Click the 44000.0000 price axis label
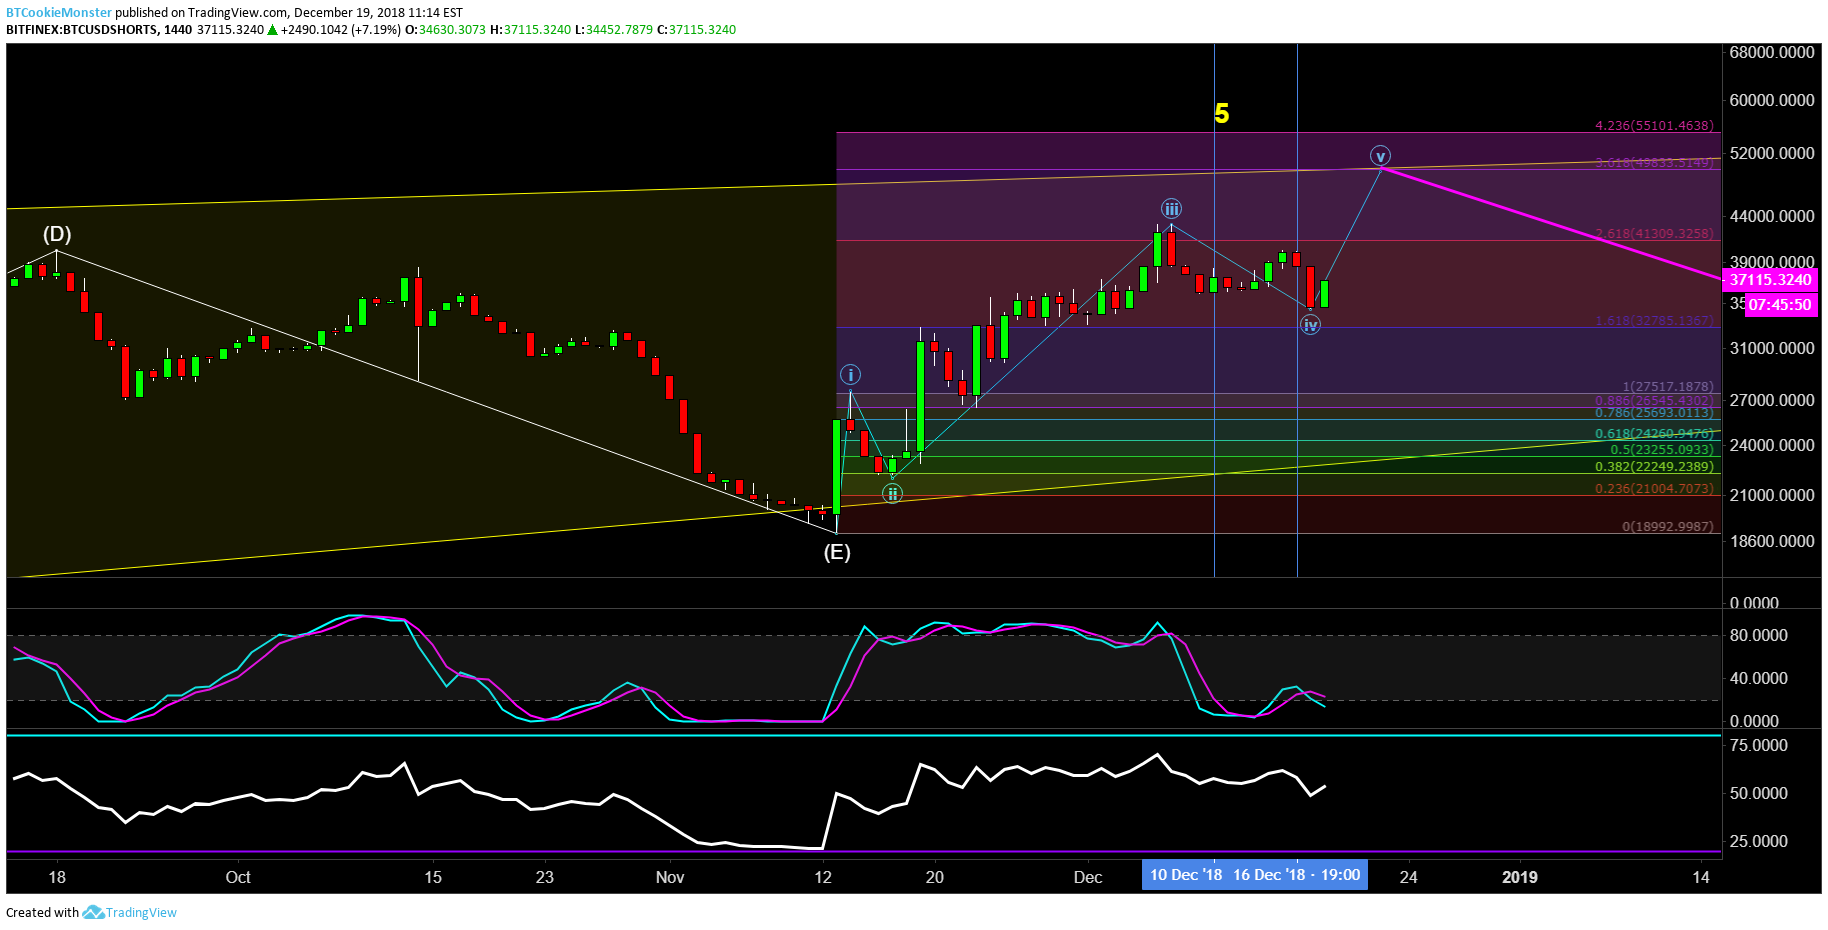Viewport: 1828px width, 930px height. tap(1772, 216)
